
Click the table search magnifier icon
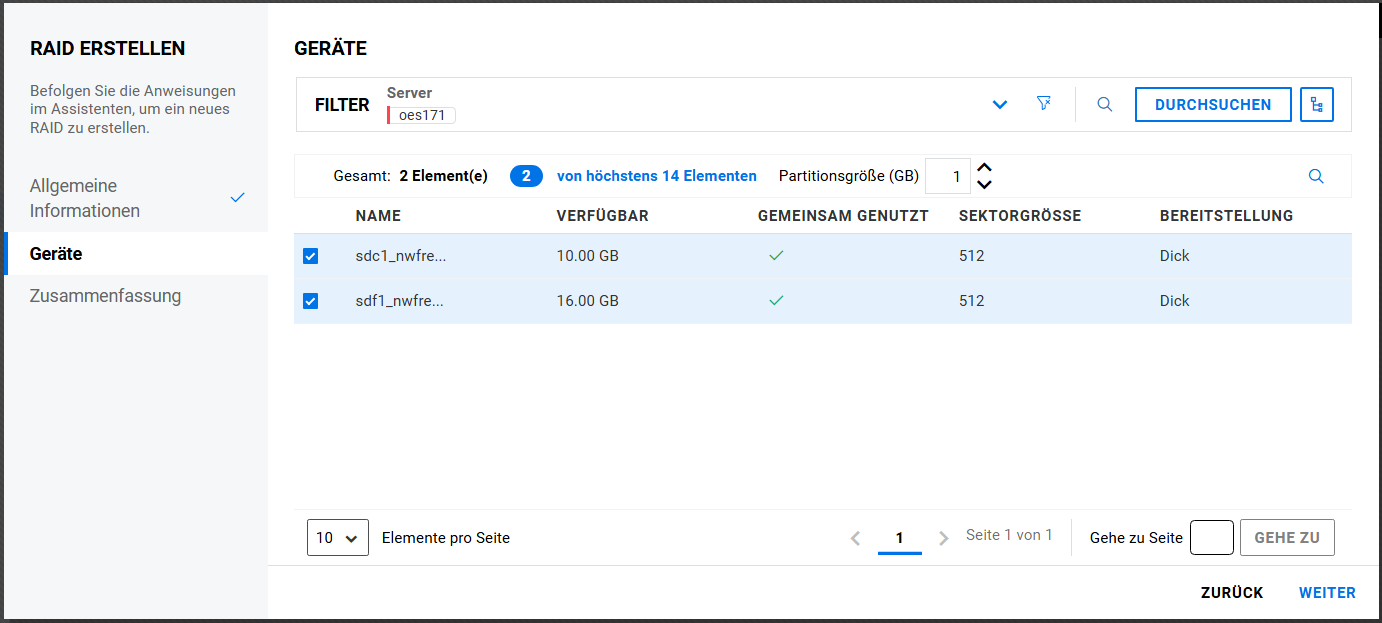pyautogui.click(x=1316, y=176)
